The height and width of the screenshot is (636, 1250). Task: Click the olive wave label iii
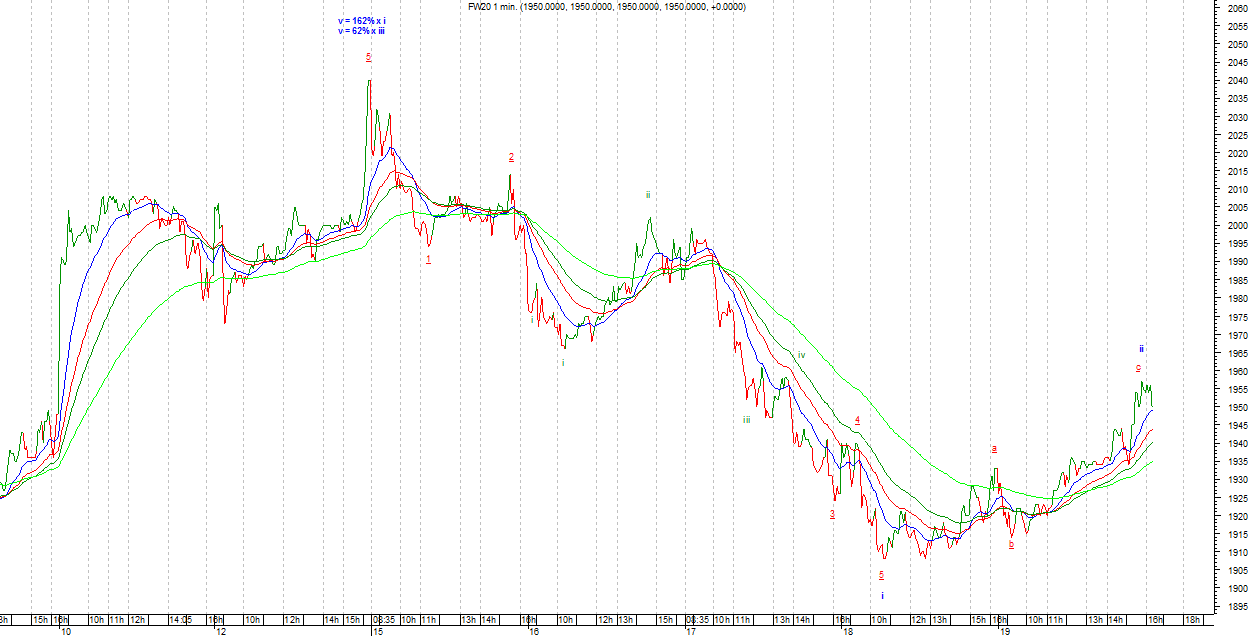tap(746, 420)
